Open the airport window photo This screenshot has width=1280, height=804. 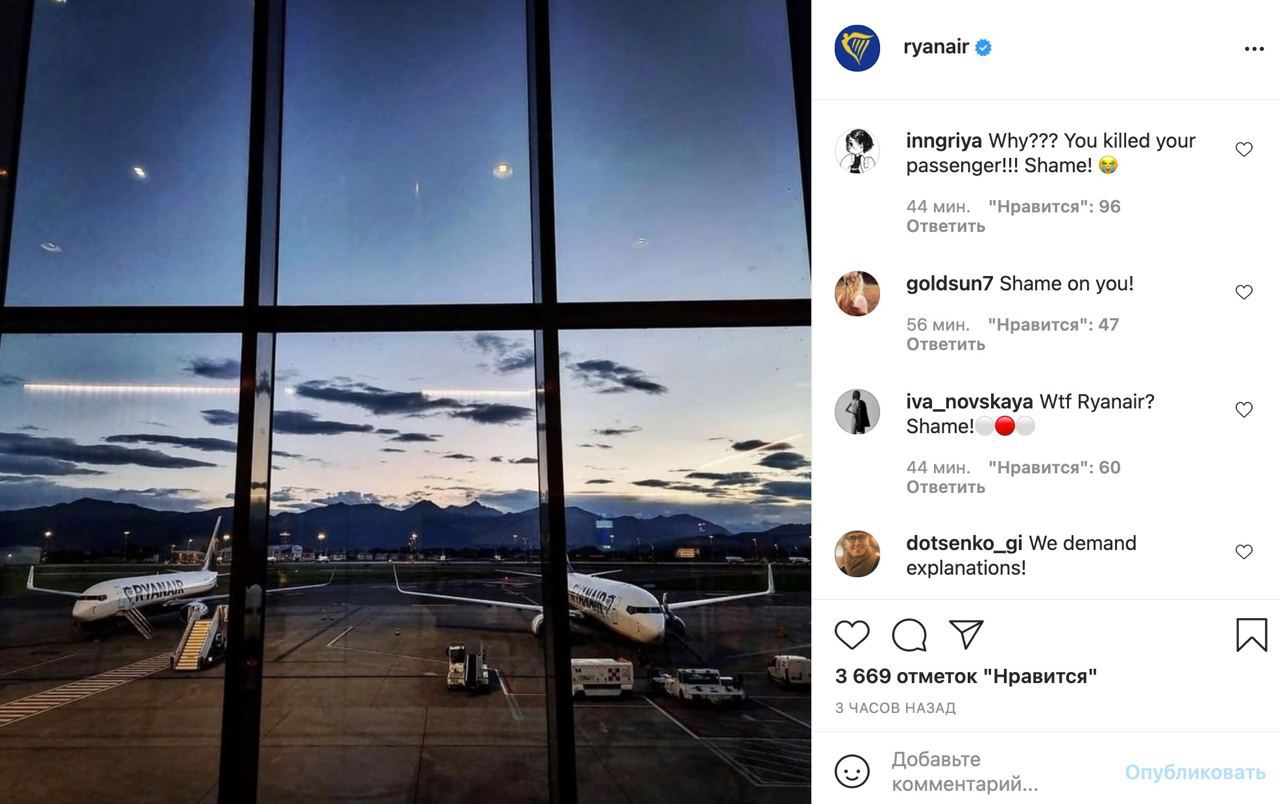pyautogui.click(x=405, y=402)
